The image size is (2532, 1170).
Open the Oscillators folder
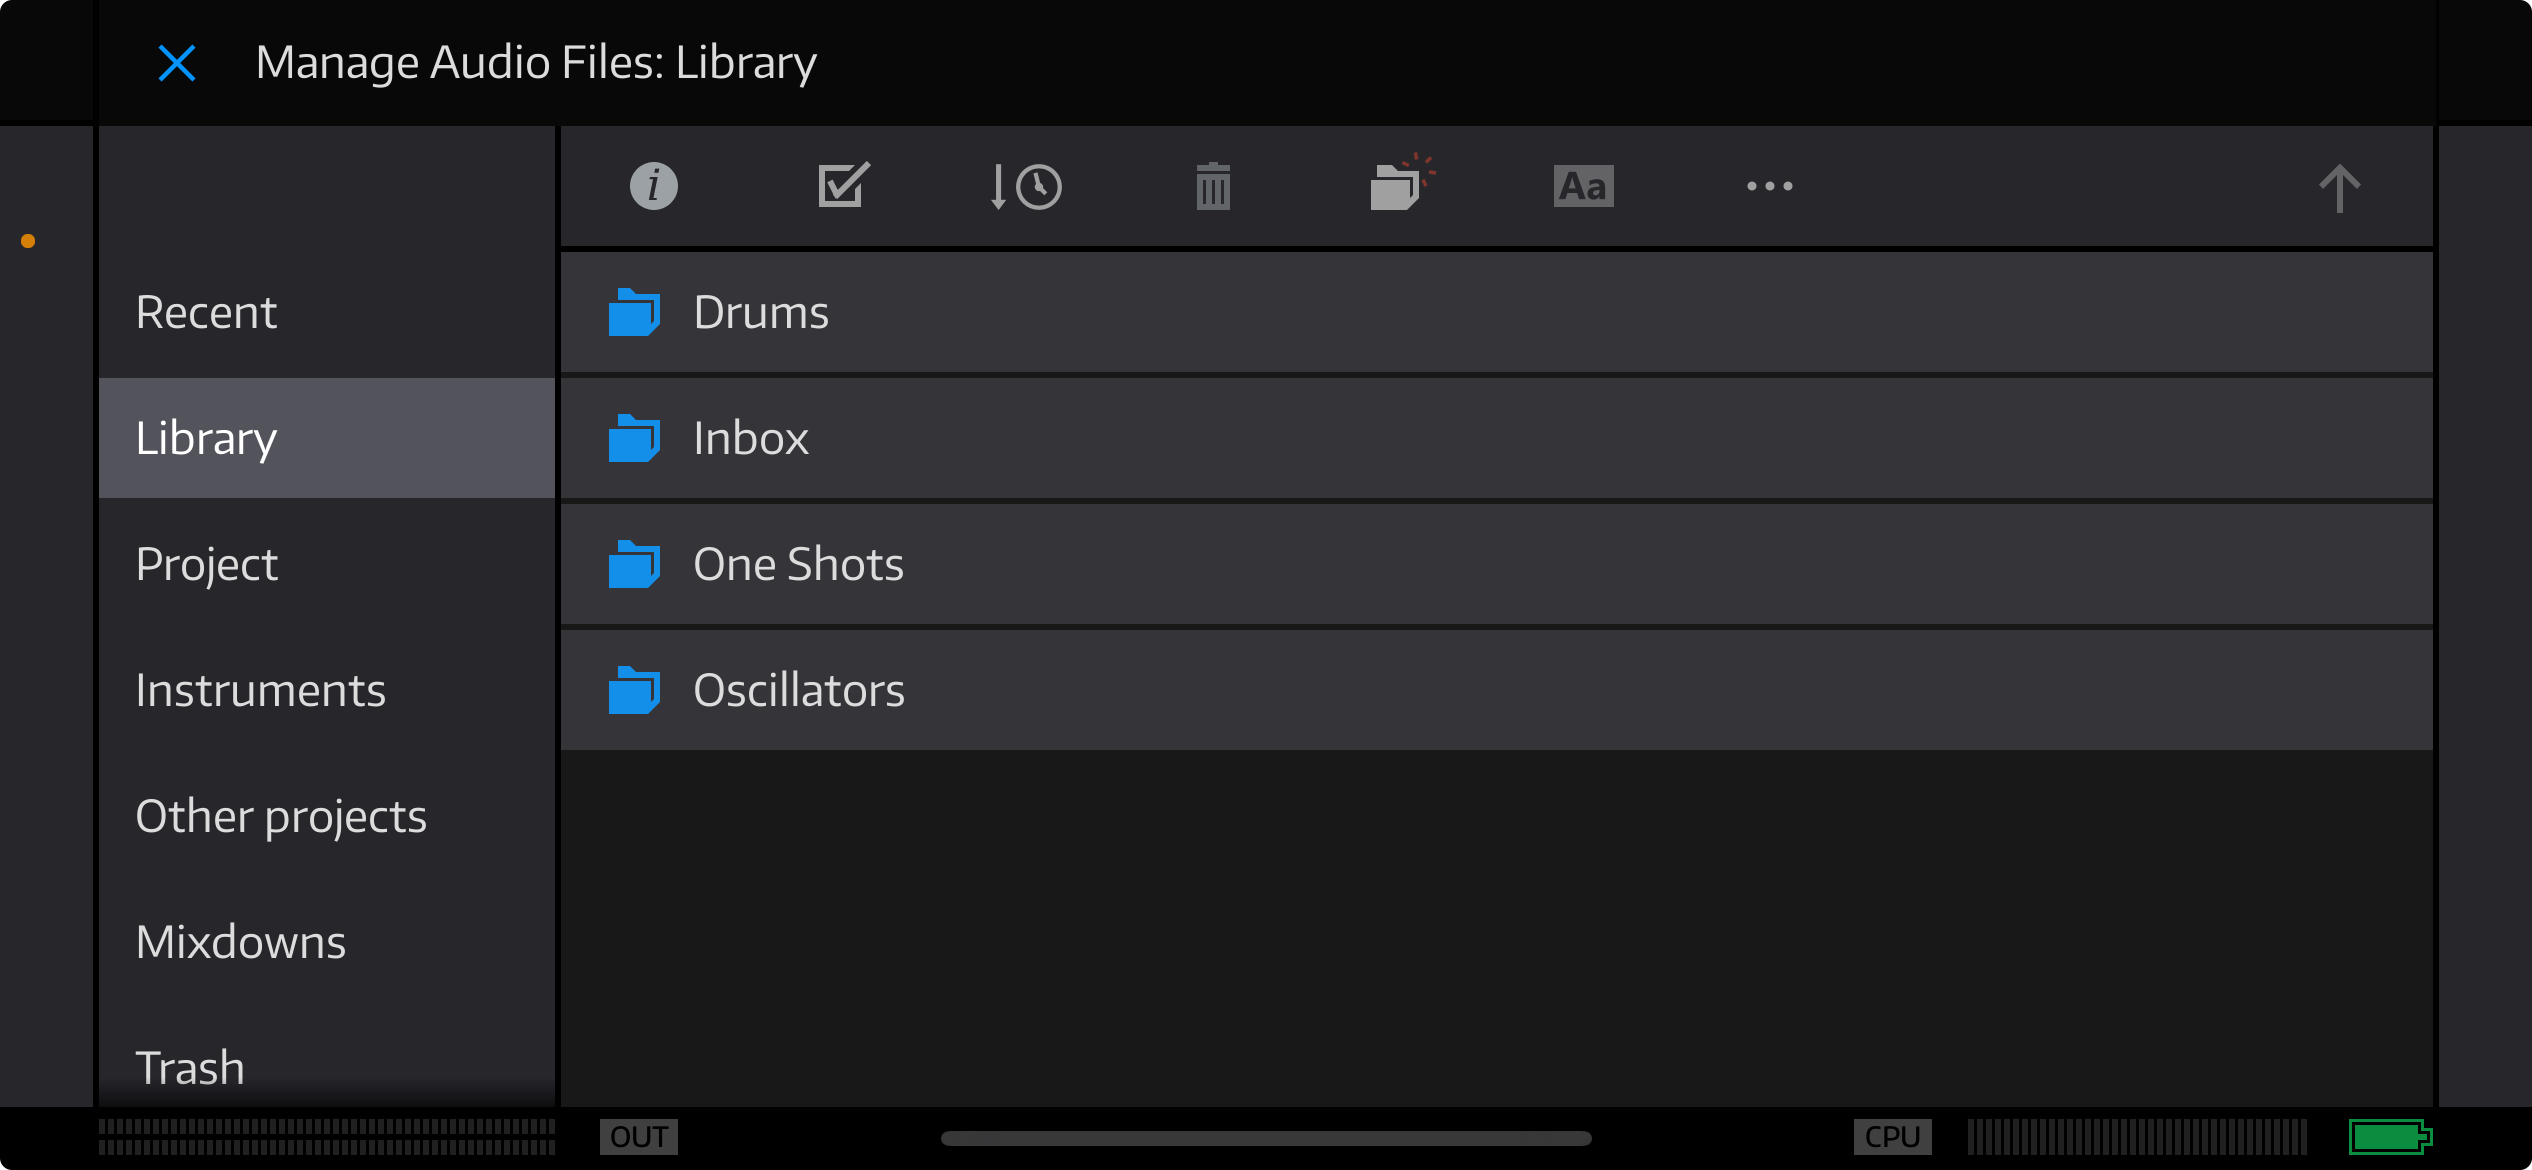pos(1496,690)
